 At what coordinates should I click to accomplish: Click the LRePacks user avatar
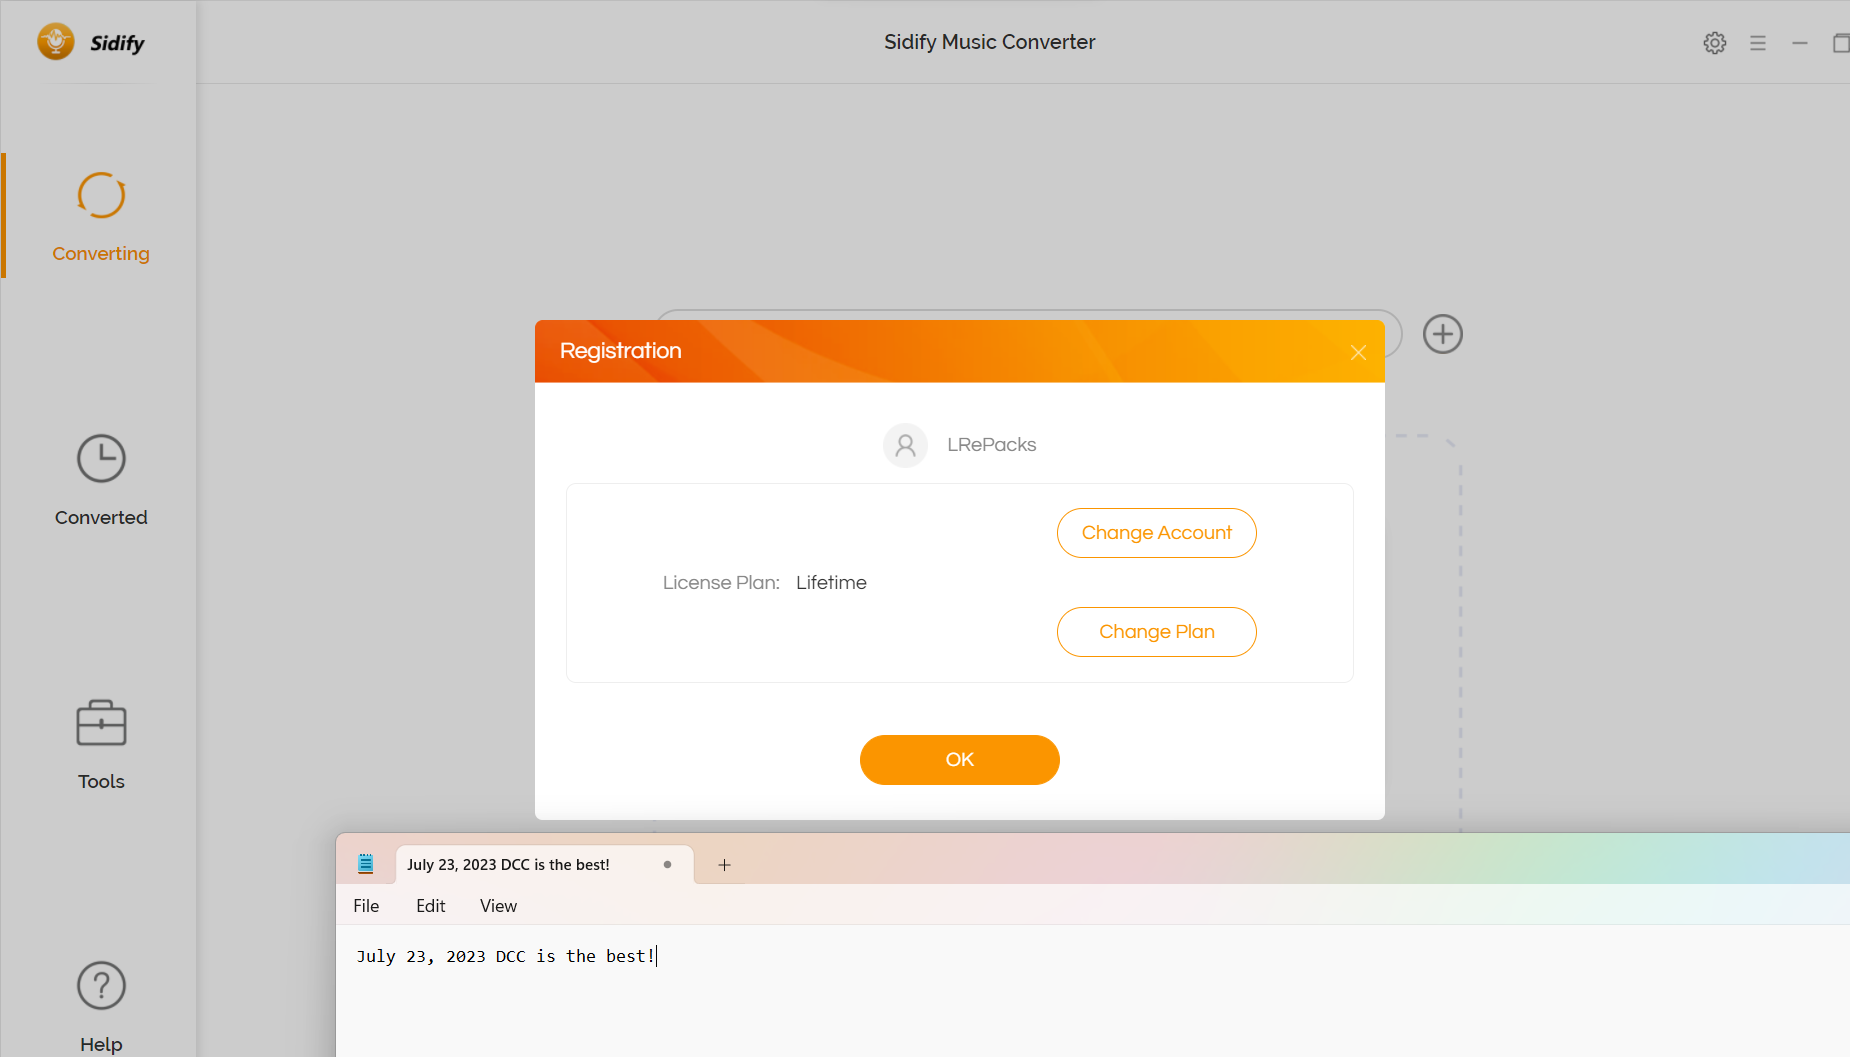(905, 445)
